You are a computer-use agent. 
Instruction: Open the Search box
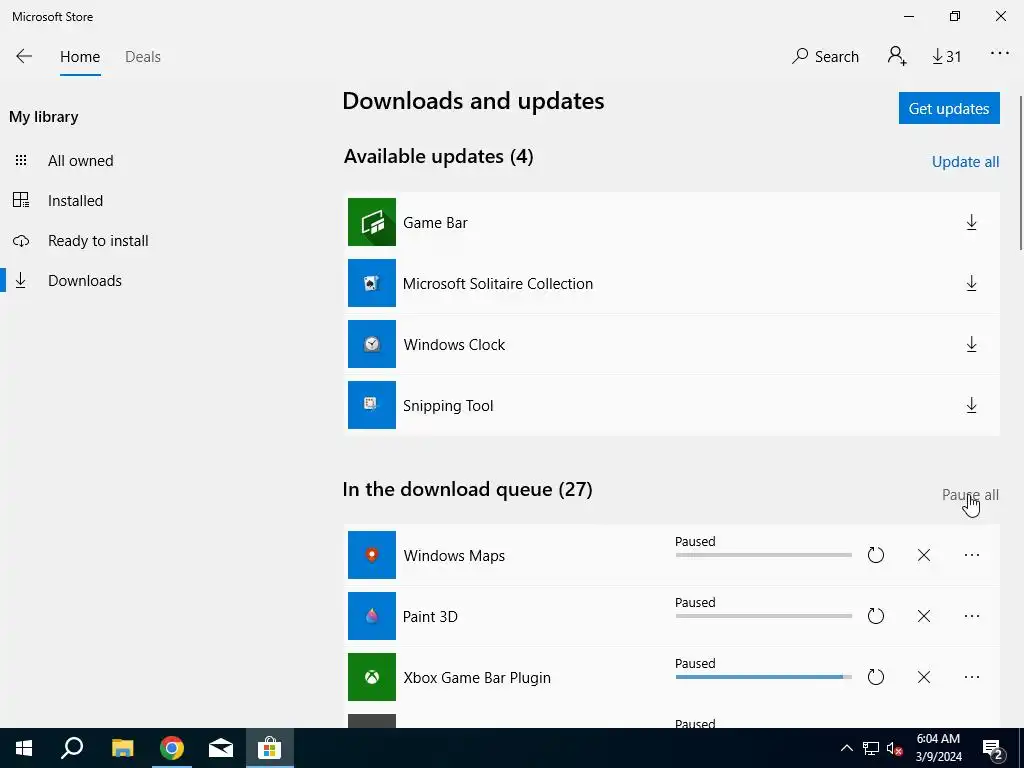click(825, 56)
